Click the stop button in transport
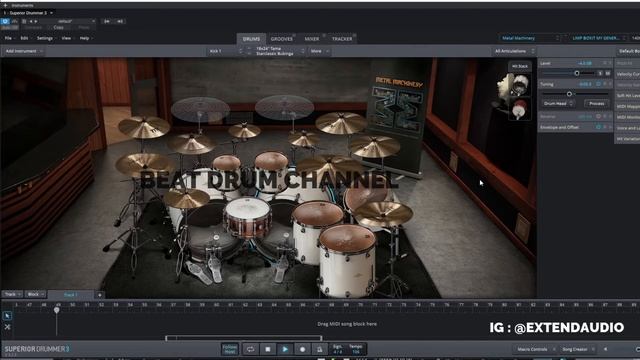Screen dimensions: 640x360 268,349
